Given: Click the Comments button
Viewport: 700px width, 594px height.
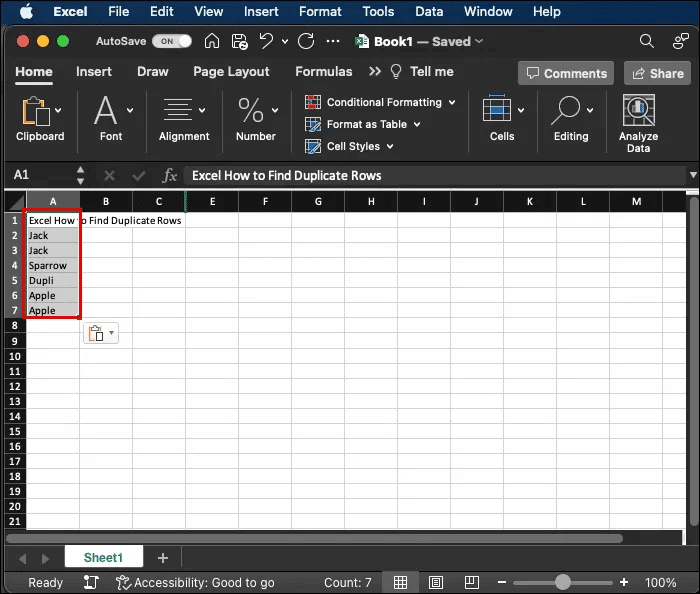Looking at the screenshot, I should 566,73.
